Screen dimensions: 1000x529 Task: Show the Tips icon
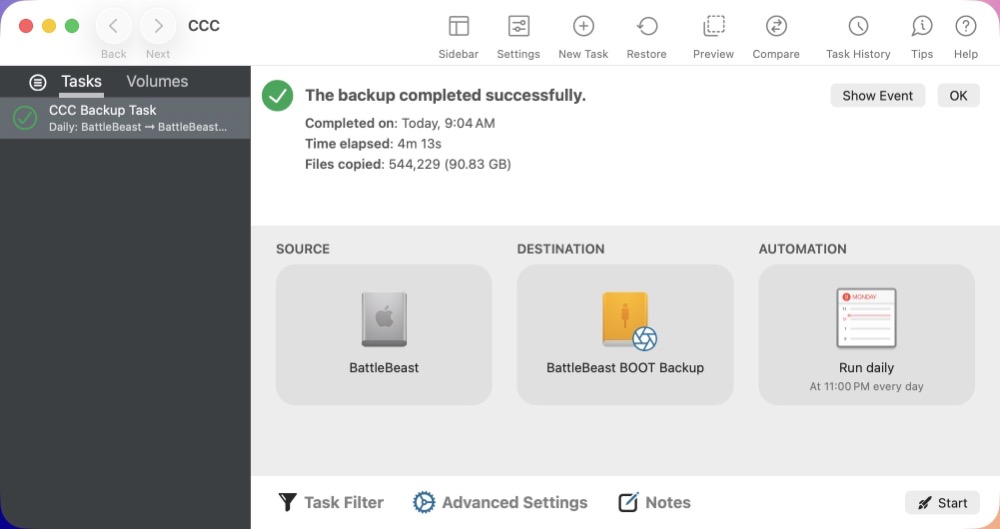pyautogui.click(x=922, y=26)
